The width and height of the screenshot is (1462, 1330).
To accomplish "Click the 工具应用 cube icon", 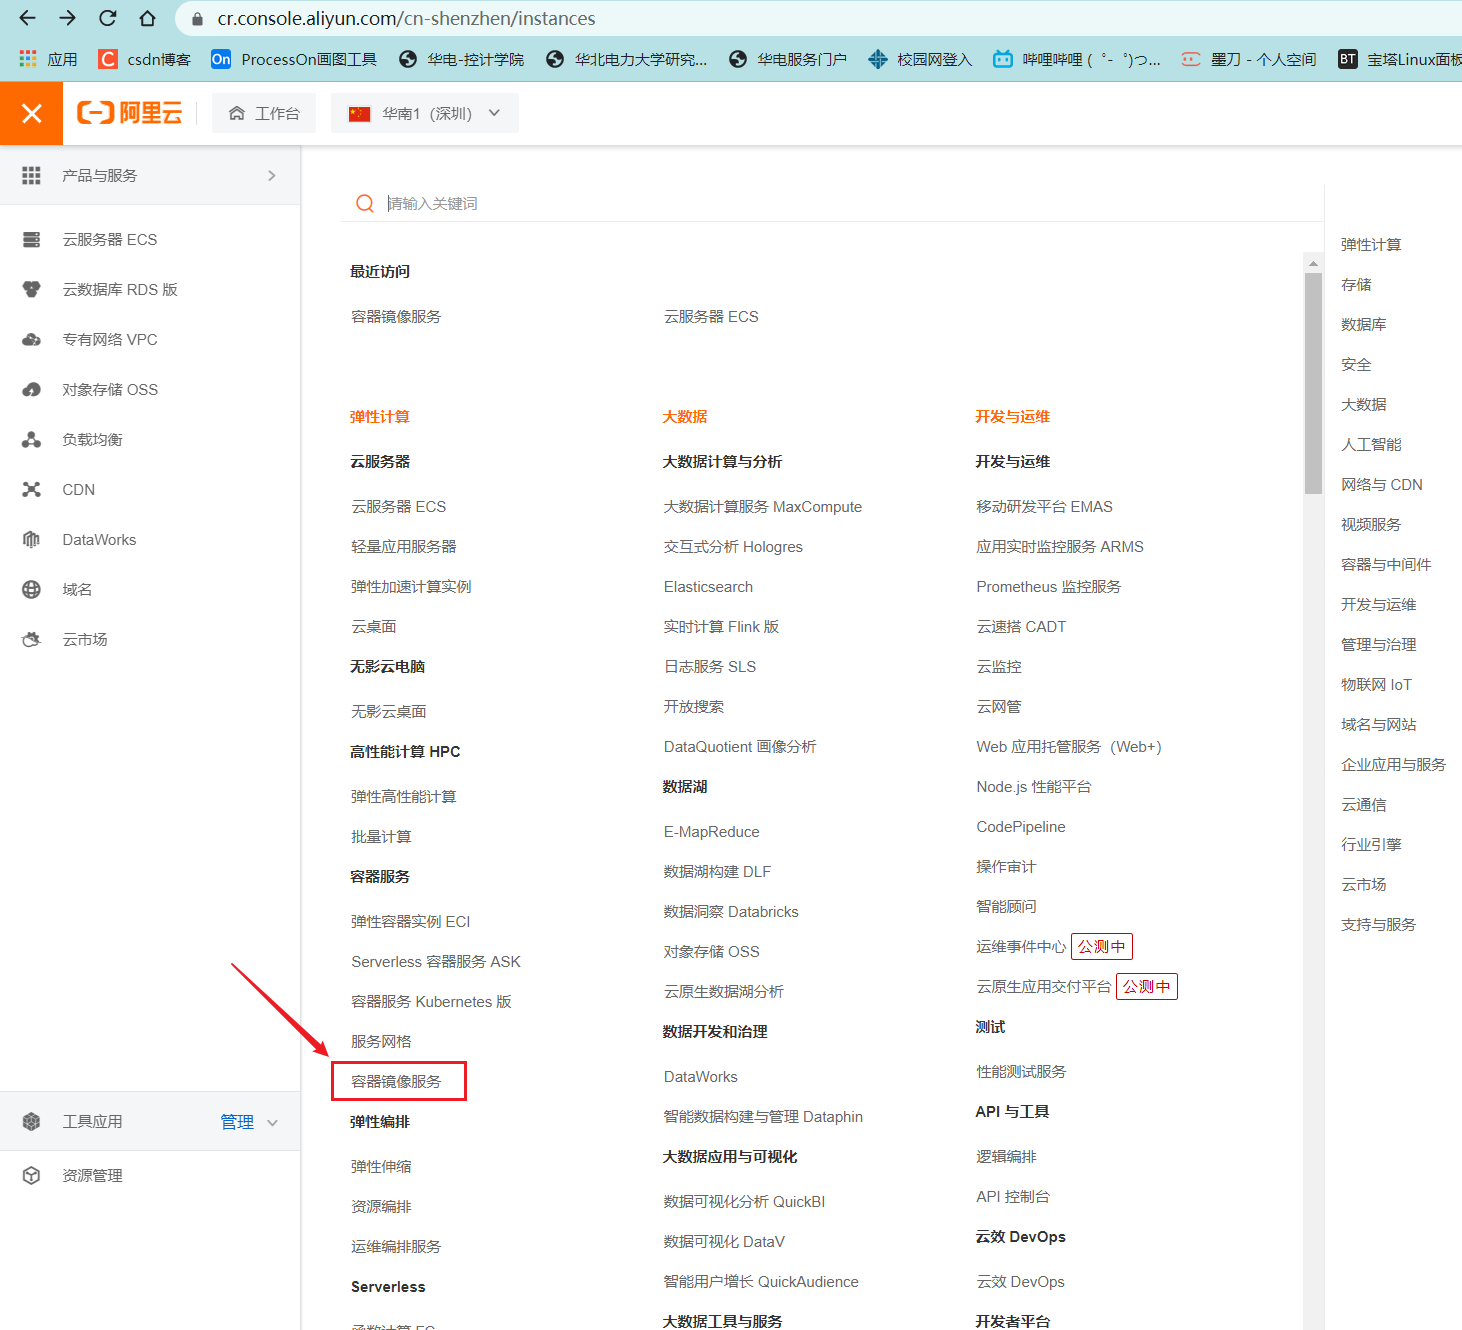I will (x=32, y=1121).
